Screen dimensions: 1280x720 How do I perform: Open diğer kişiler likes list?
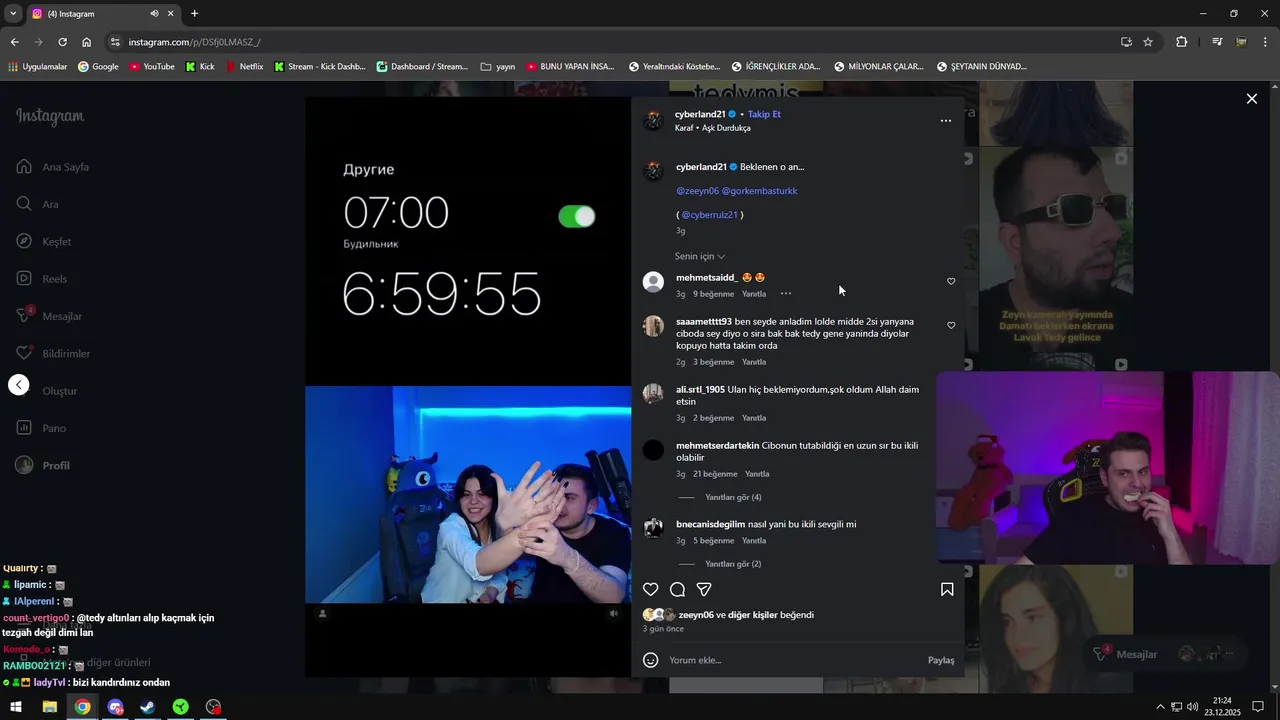[x=752, y=615]
